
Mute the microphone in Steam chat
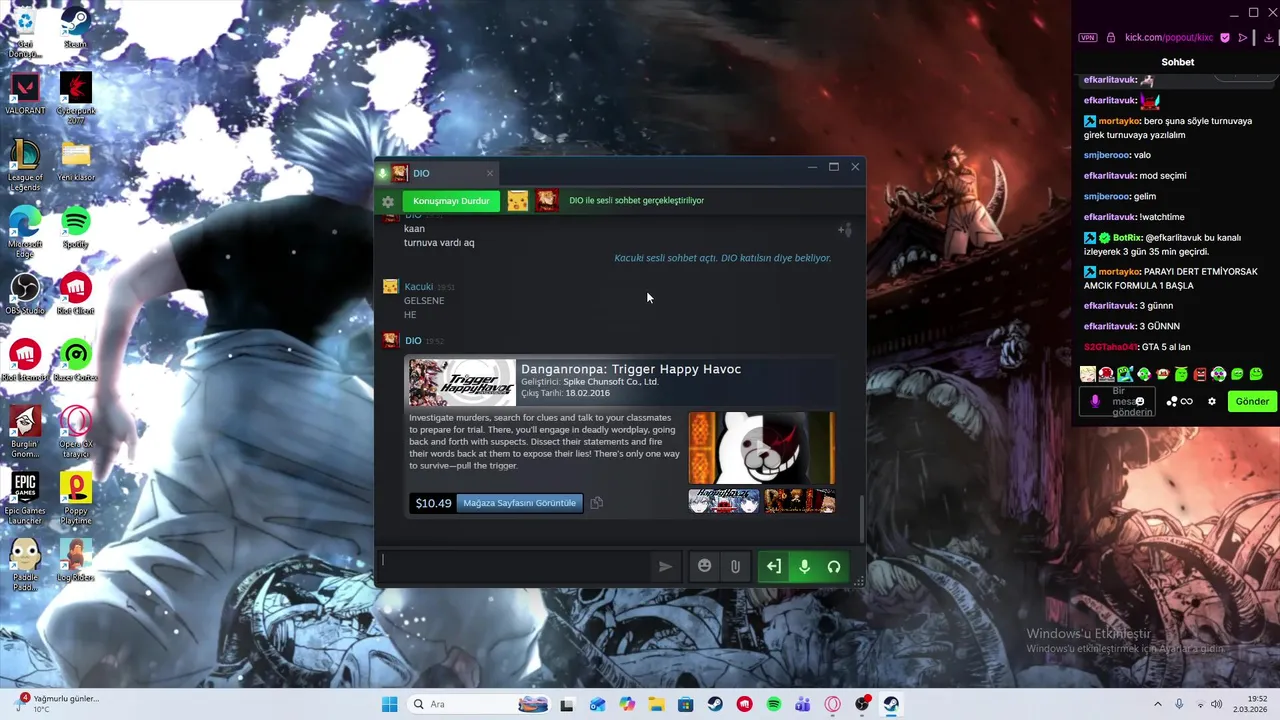click(804, 567)
